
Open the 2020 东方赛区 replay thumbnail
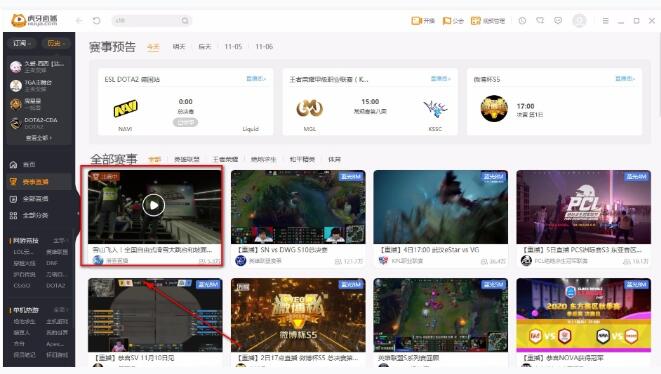(583, 315)
